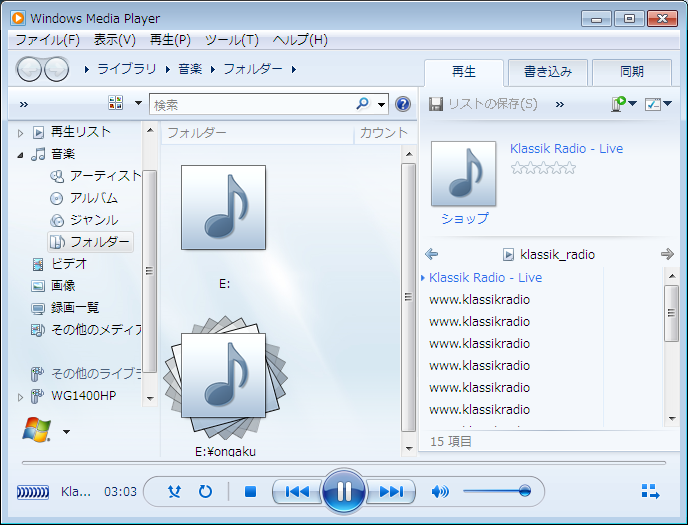This screenshot has width=688, height=525.
Task: Select the フォルダー library node
Action: [x=90, y=242]
